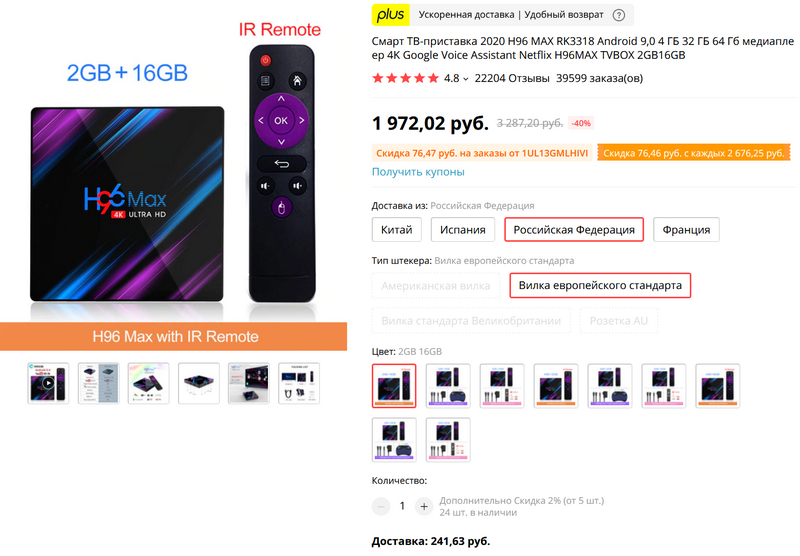This screenshot has height=556, width=800.
Task: Choose Франция as shipping origin
Action: [686, 230]
